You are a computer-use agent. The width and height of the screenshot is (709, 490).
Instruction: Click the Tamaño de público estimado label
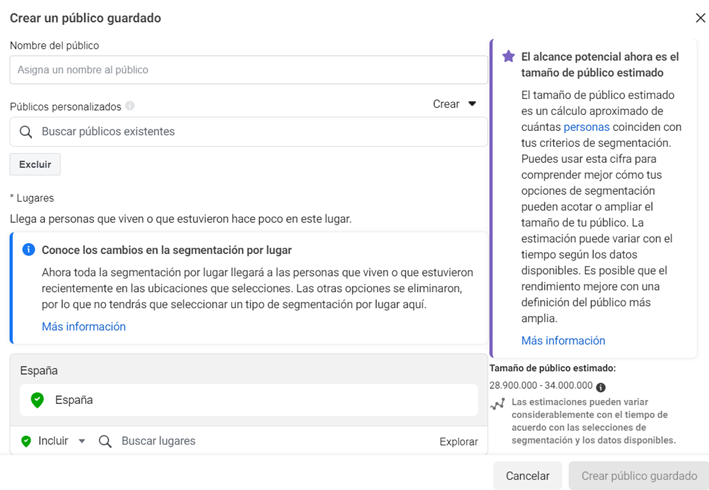553,368
